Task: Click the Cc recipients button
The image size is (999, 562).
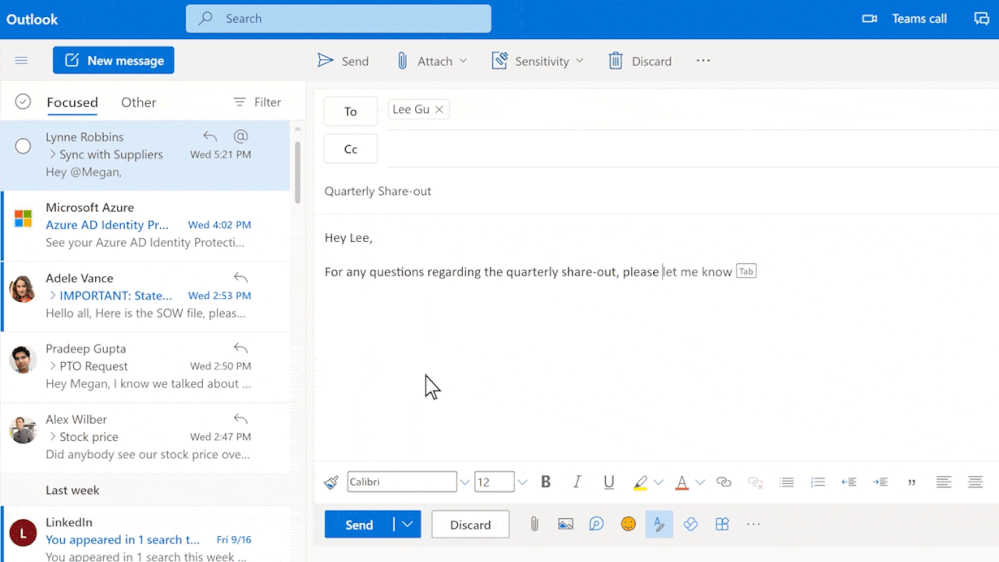Action: click(350, 149)
